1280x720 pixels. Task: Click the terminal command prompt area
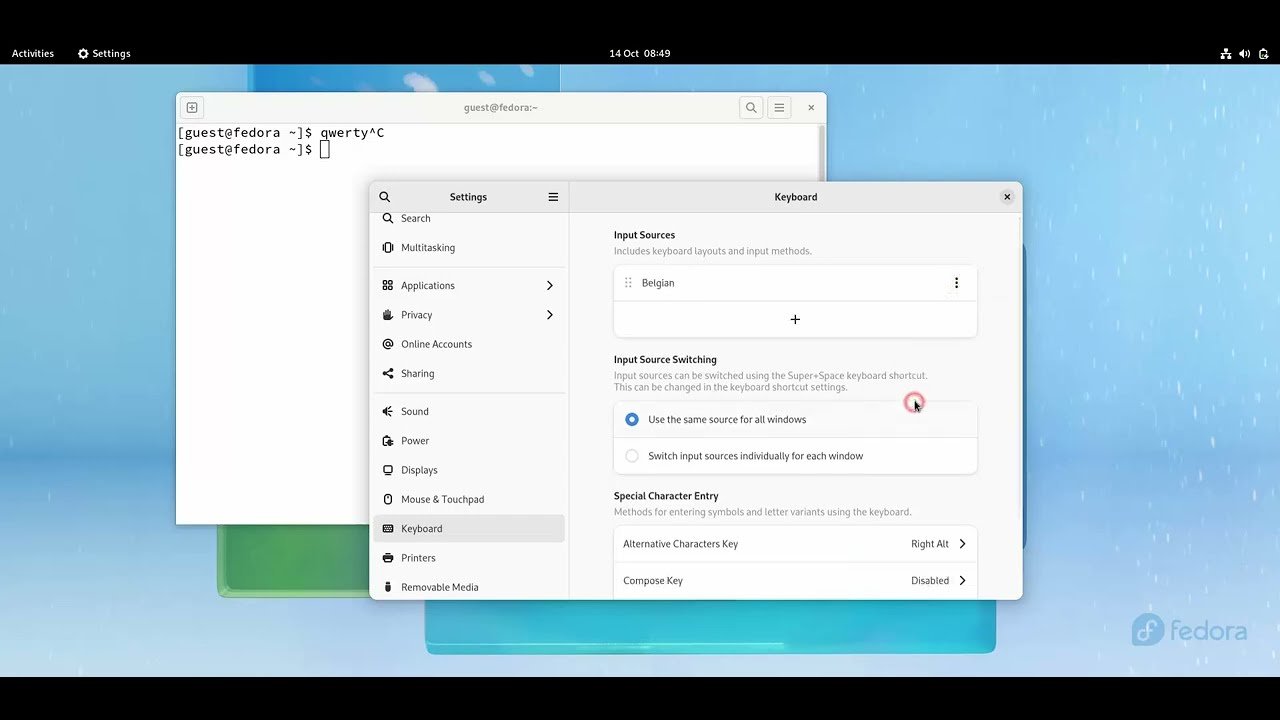click(324, 150)
